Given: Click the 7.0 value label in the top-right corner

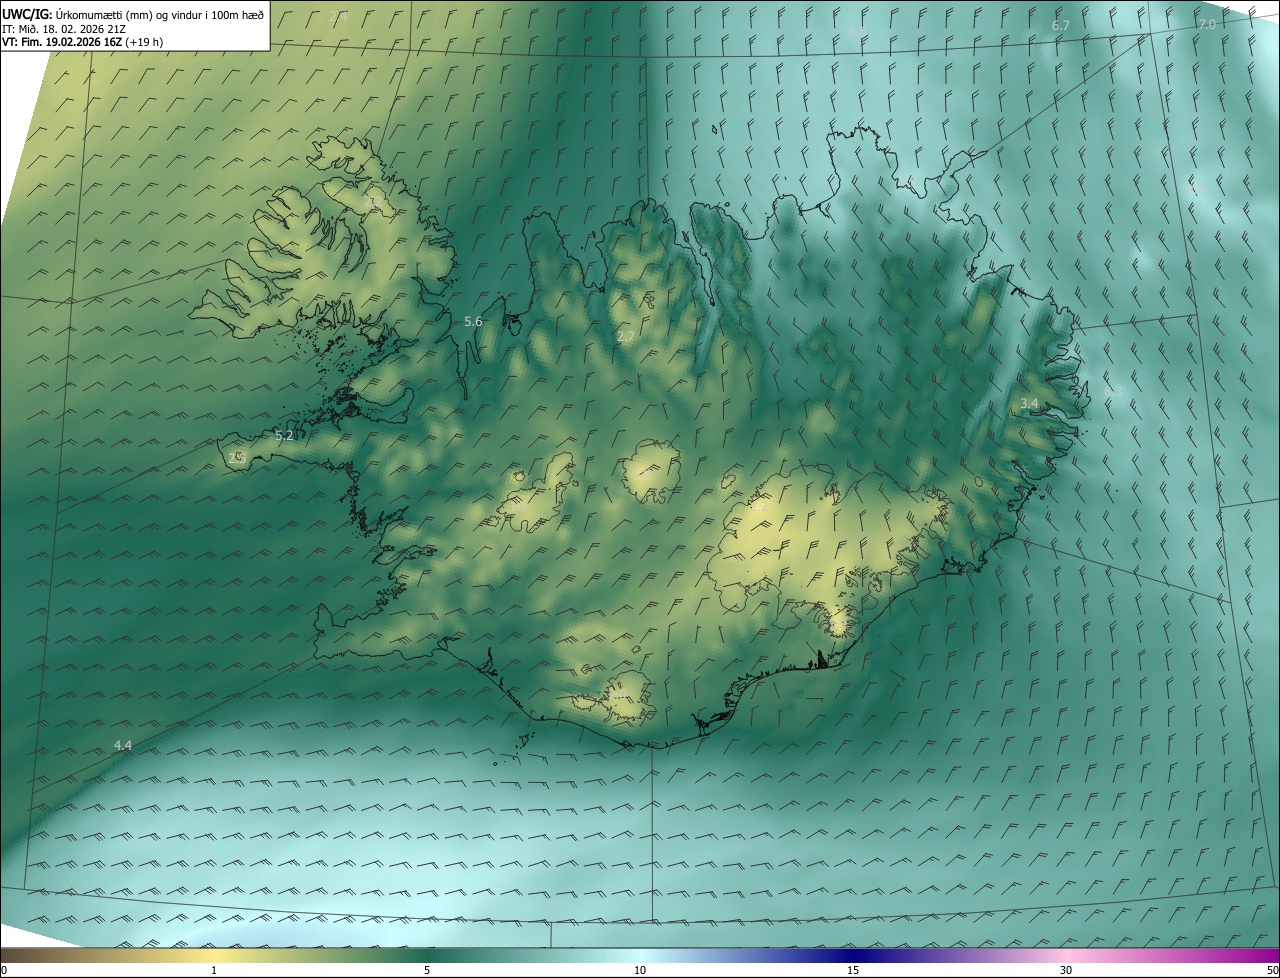Looking at the screenshot, I should (x=1207, y=24).
